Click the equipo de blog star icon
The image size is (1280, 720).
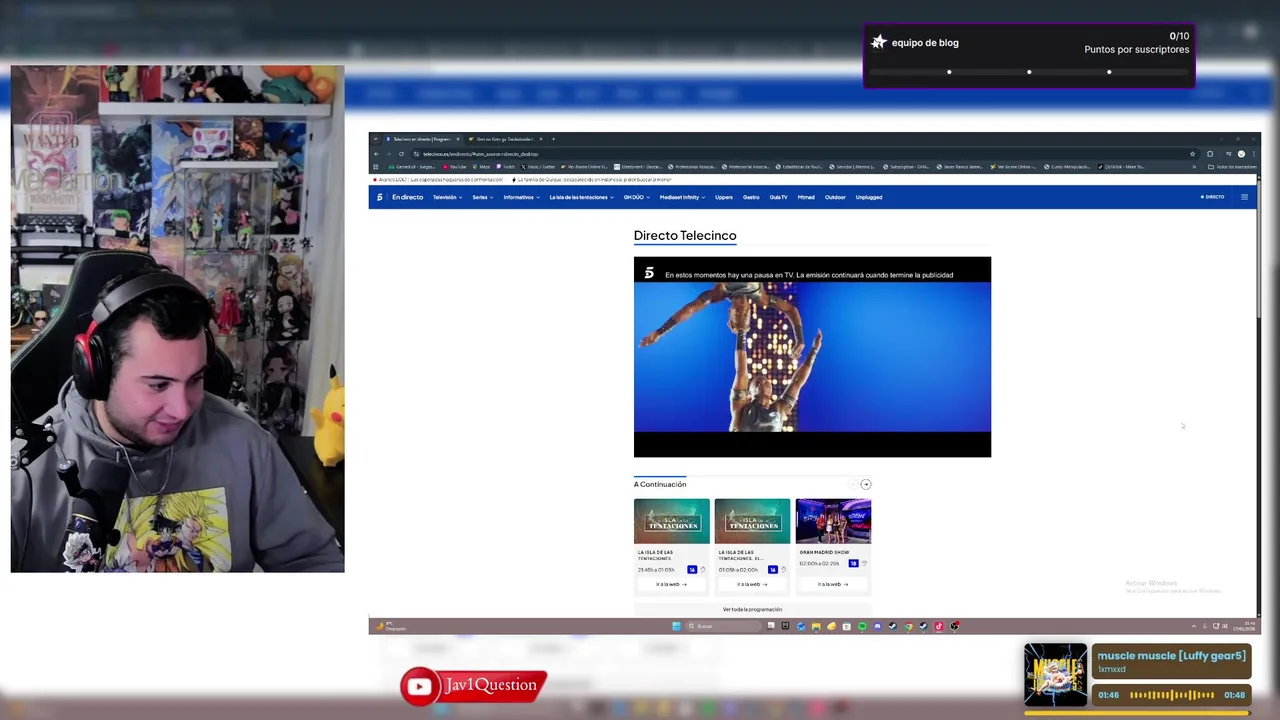[x=878, y=42]
